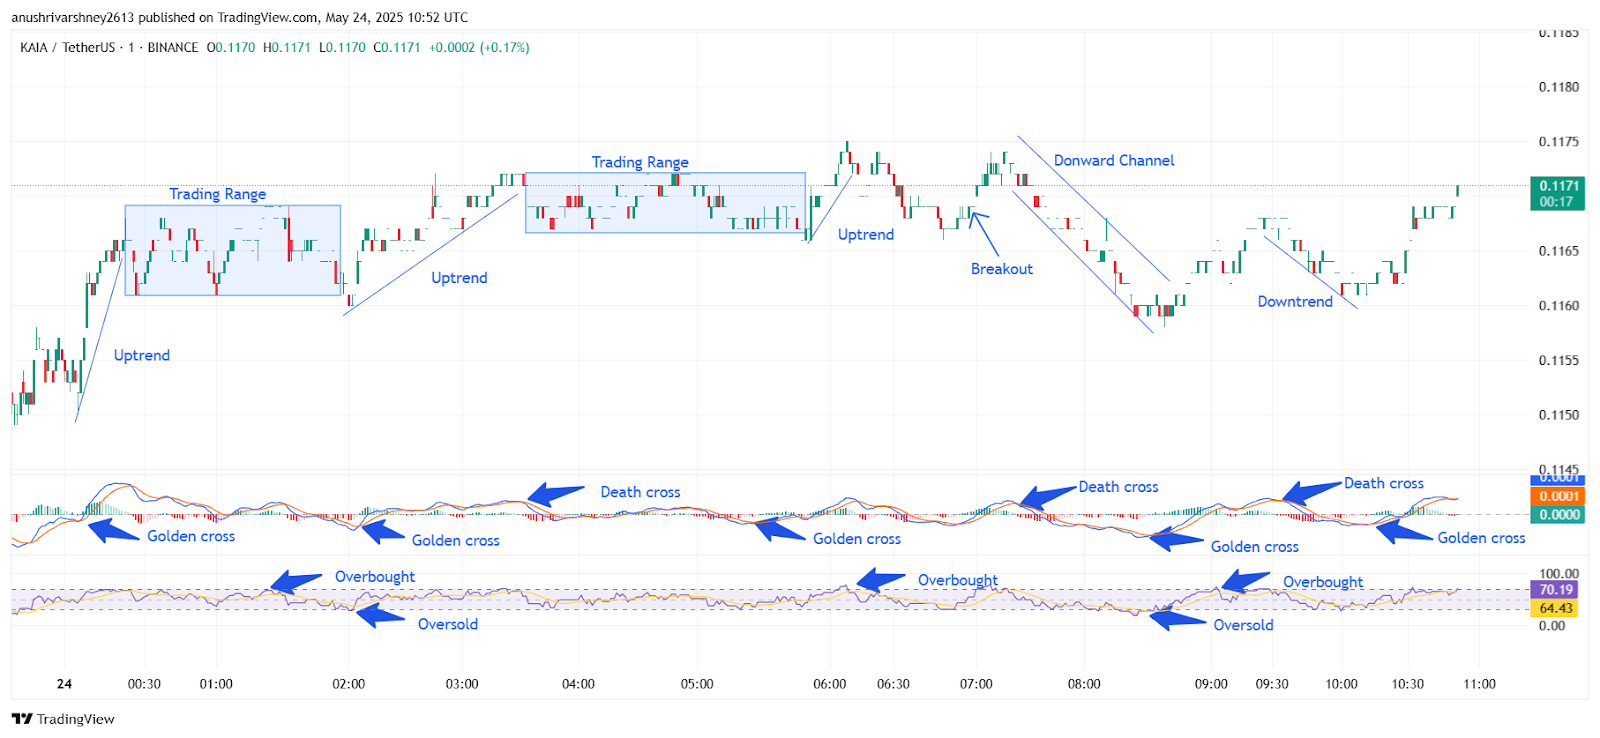
Task: Click the 0.1155 price axis label
Action: [x=1558, y=360]
